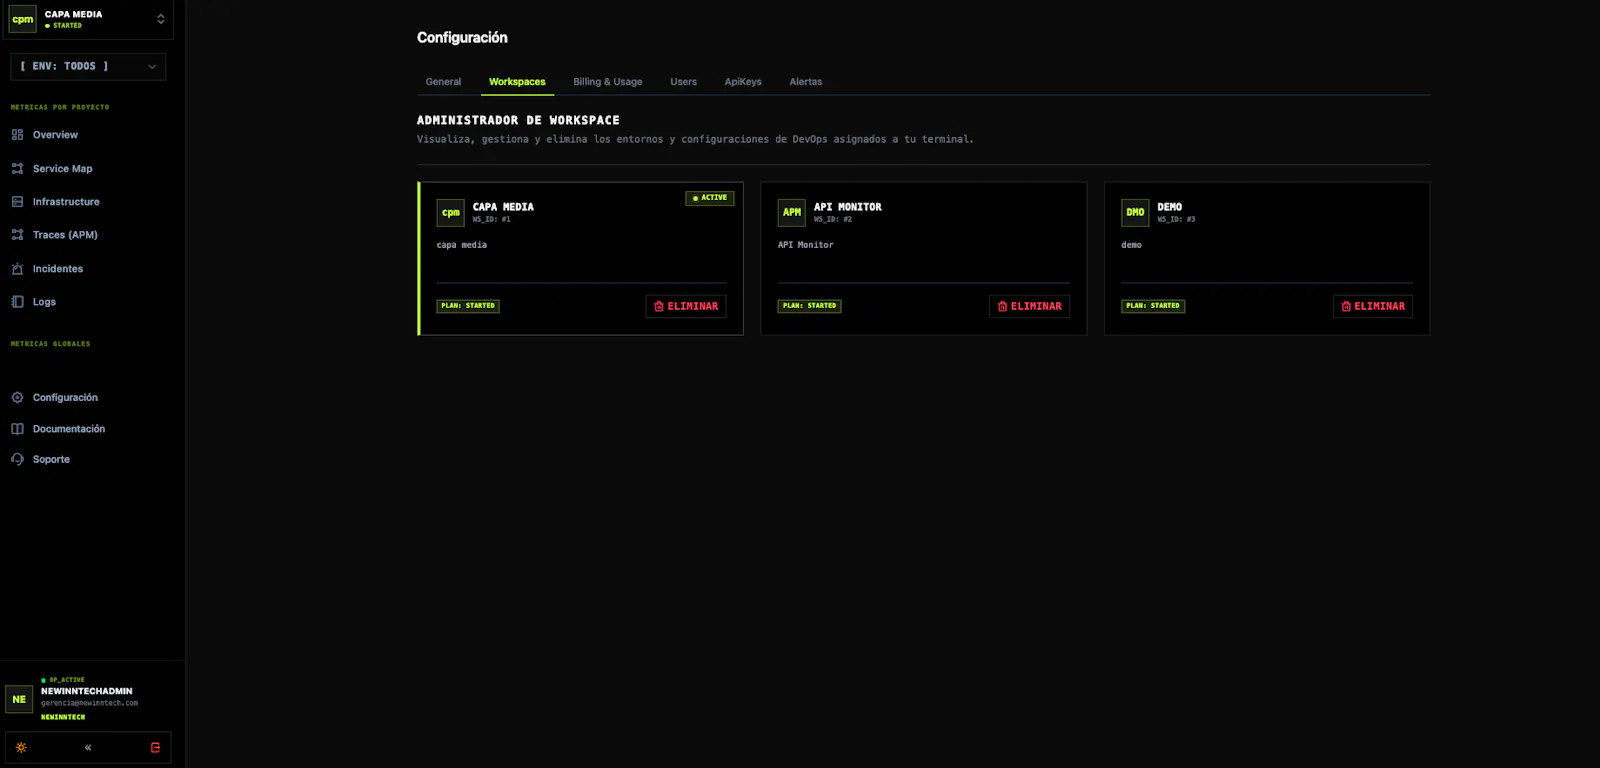Click the DMO badge on DEMO card

click(x=1135, y=213)
